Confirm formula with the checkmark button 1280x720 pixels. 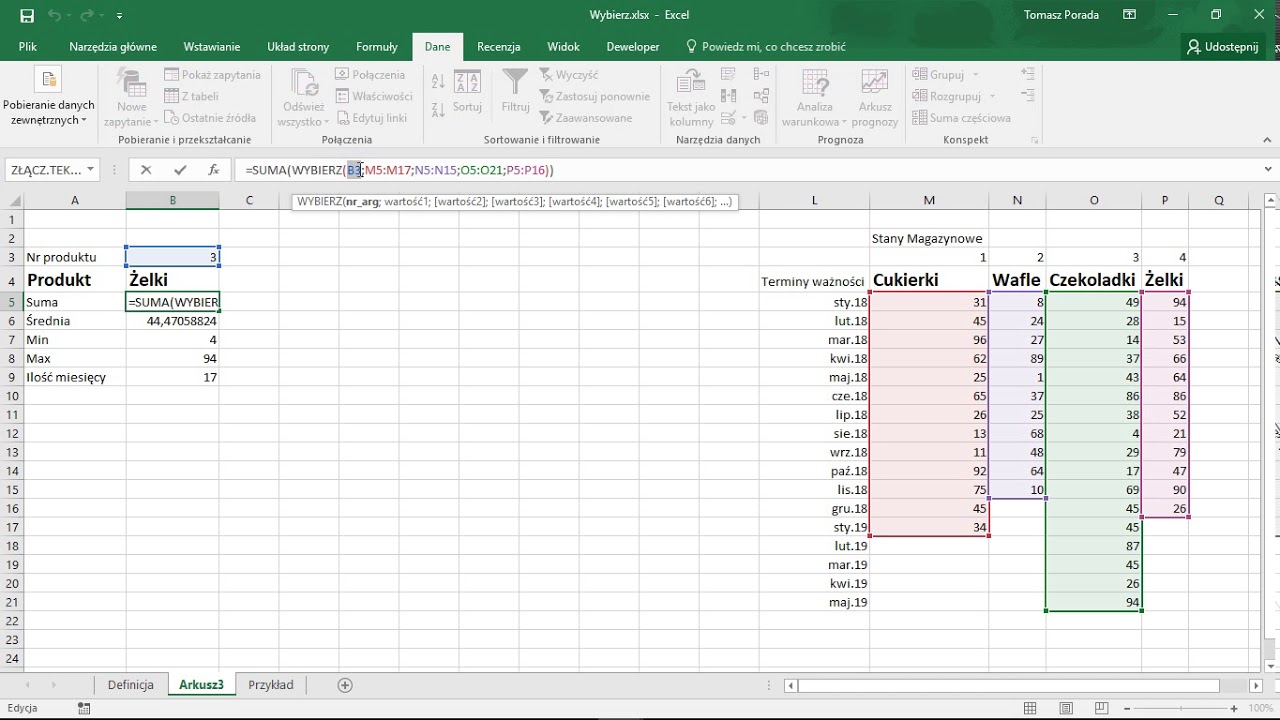(180, 170)
